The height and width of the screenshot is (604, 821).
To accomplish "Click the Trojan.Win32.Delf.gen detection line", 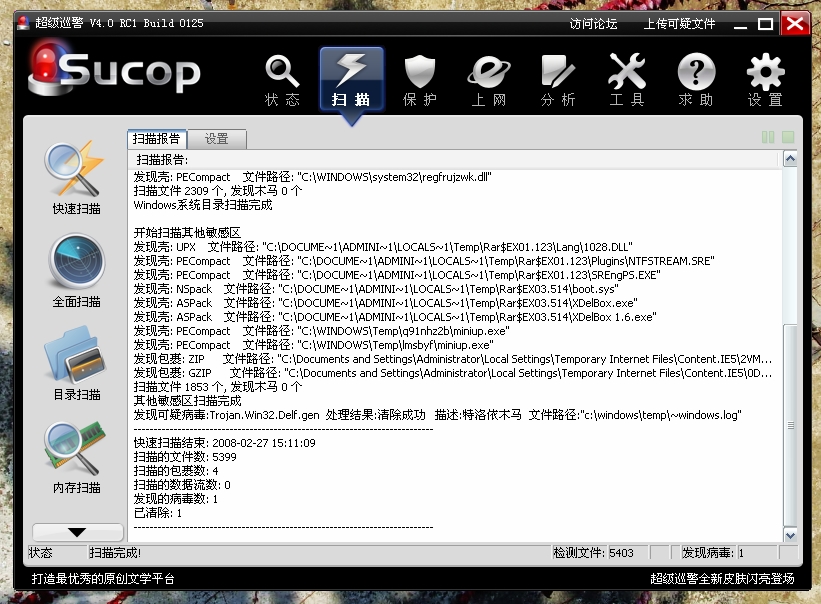I will pos(437,415).
